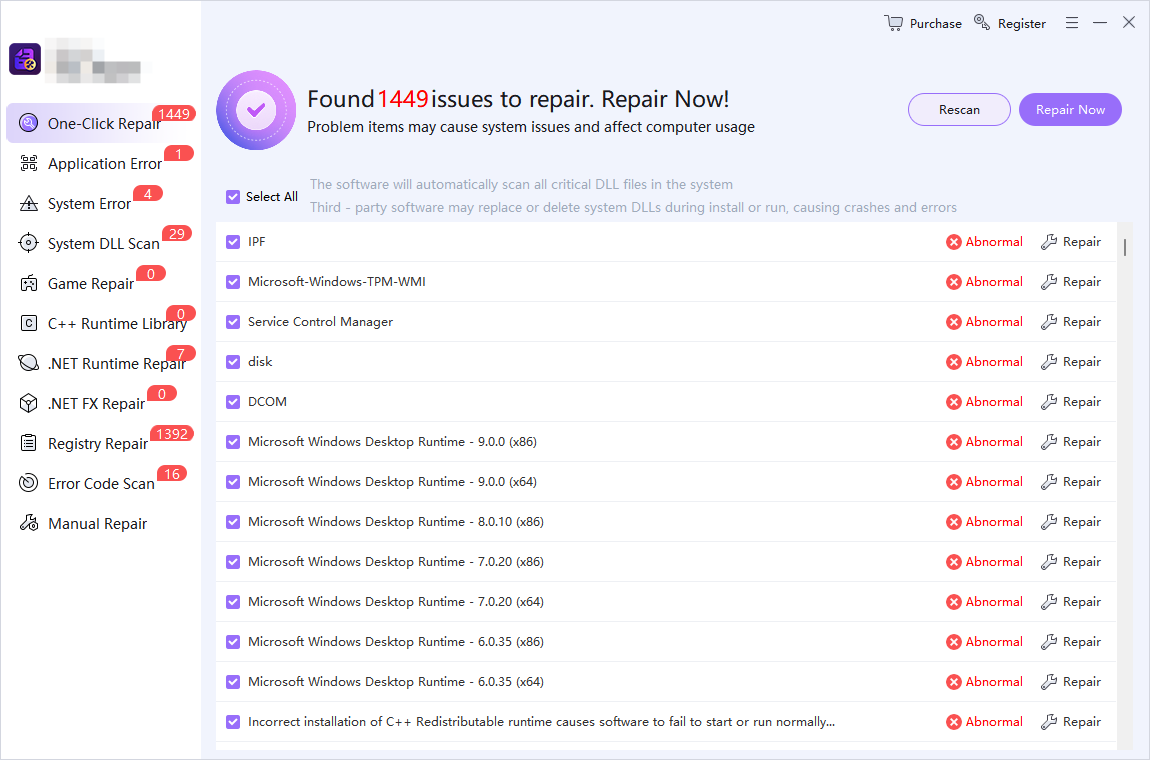Click the Rescan button
The image size is (1150, 760).
coord(959,110)
